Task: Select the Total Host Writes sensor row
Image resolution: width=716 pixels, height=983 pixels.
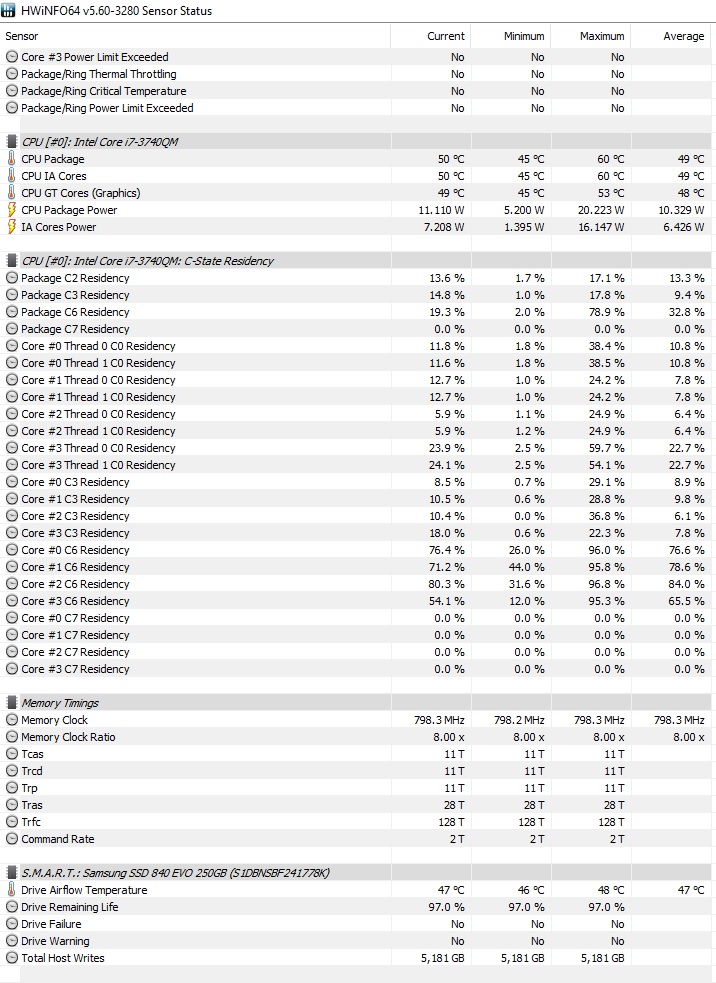Action: pos(356,958)
